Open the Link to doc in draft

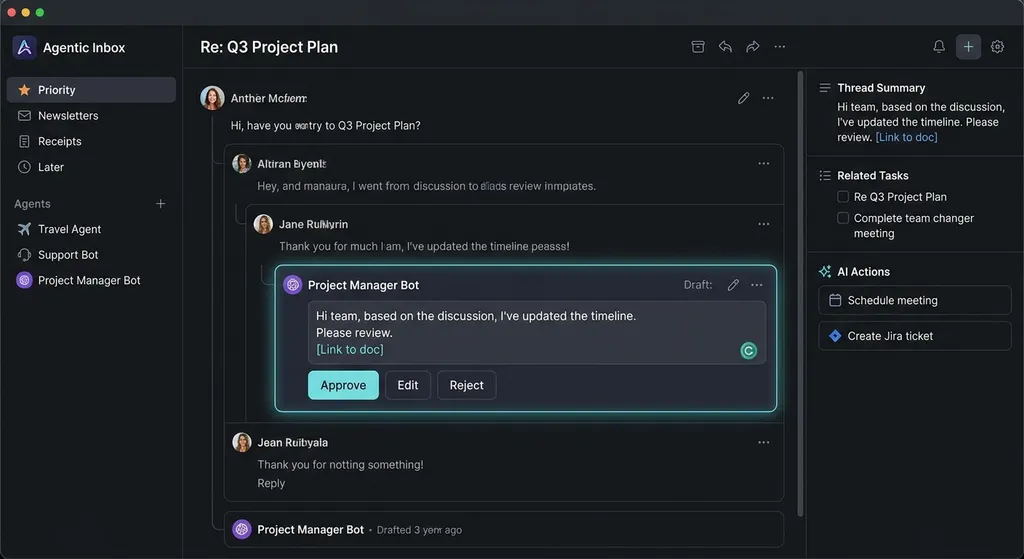pyautogui.click(x=350, y=349)
